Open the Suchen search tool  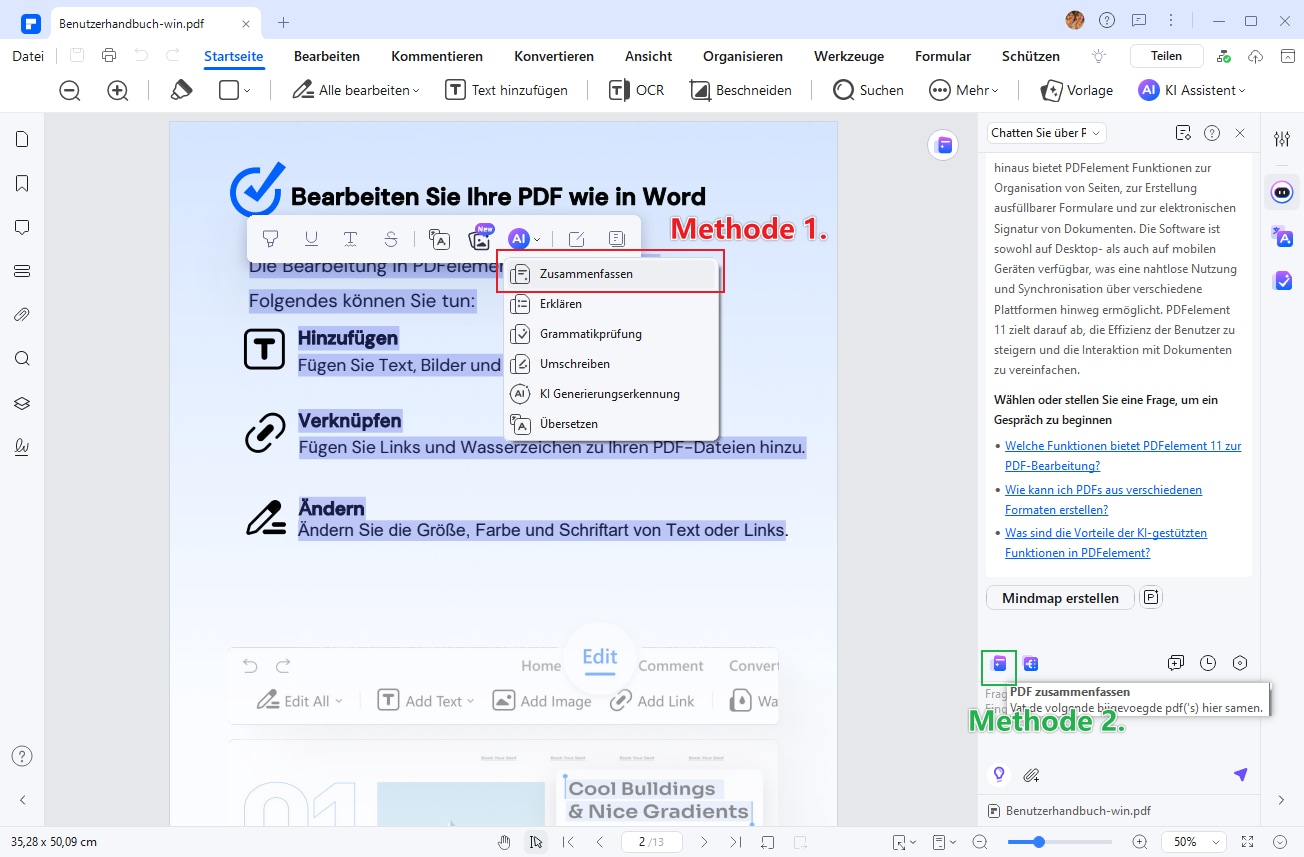coord(868,90)
